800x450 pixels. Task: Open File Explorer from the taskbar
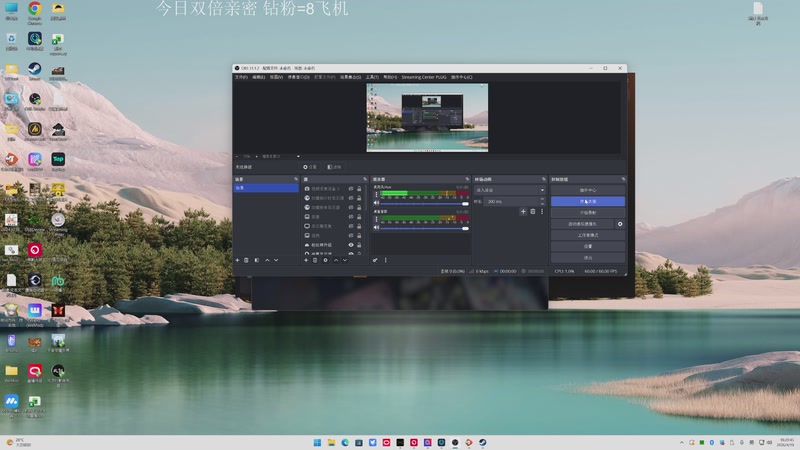click(331, 442)
